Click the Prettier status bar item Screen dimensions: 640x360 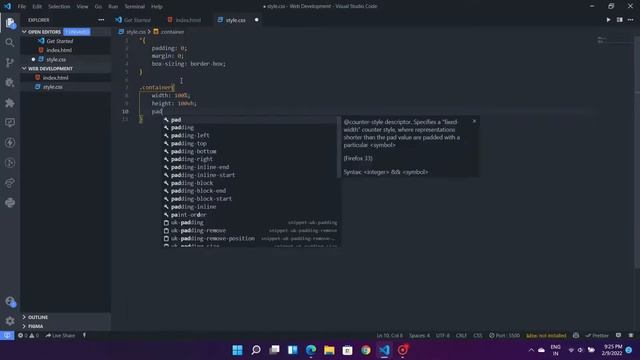tap(597, 336)
